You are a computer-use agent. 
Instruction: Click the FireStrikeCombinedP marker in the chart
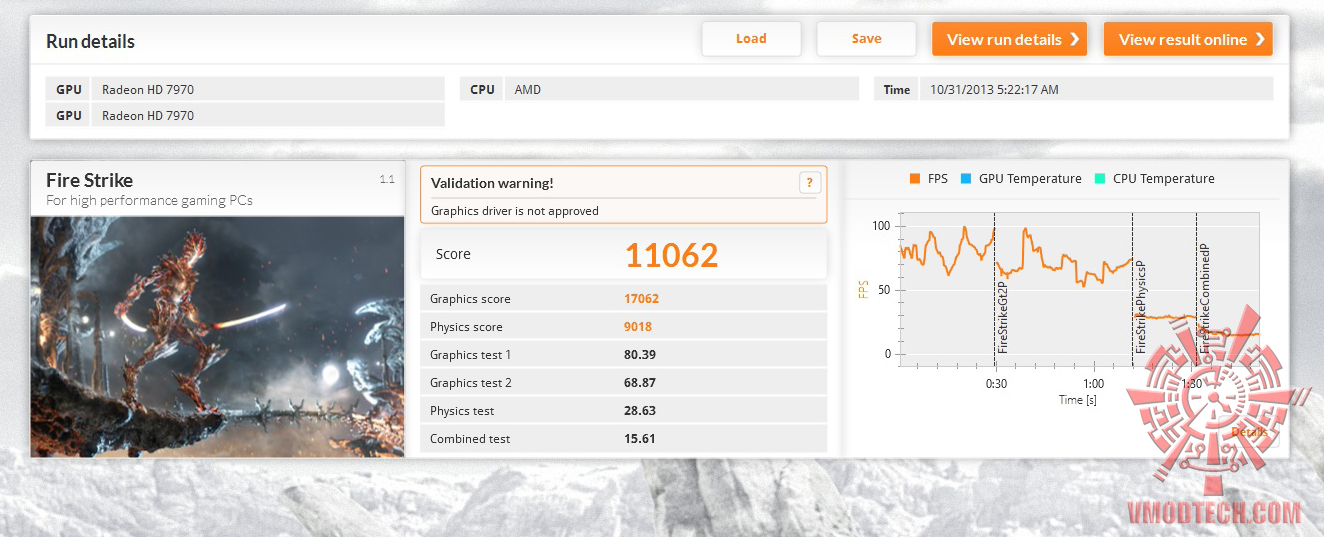pyautogui.click(x=1206, y=297)
